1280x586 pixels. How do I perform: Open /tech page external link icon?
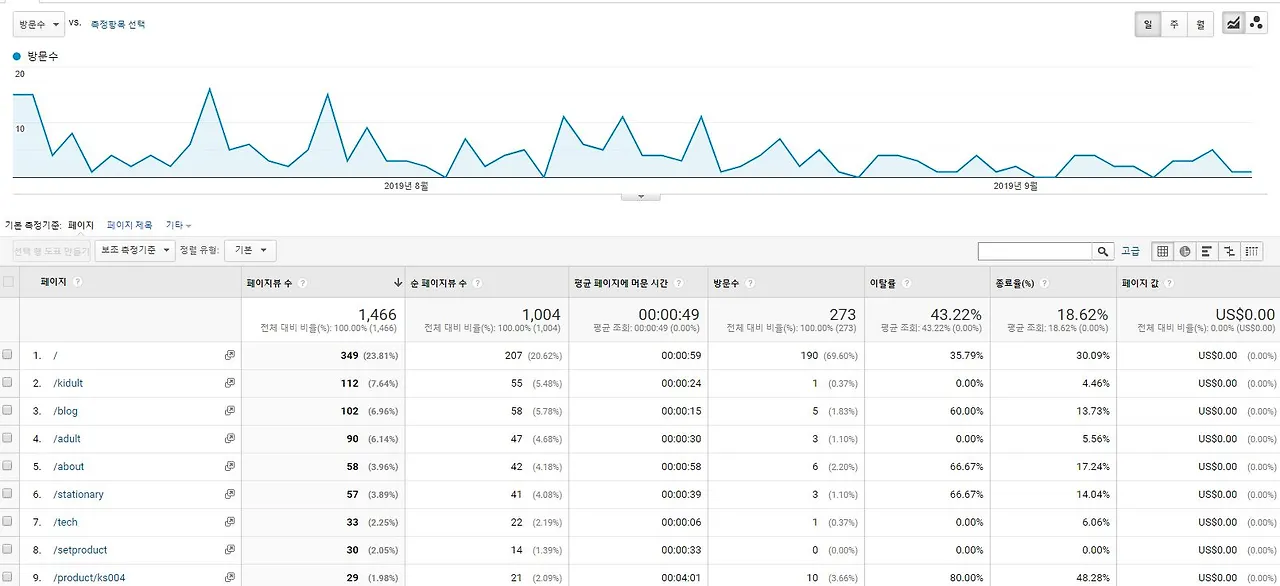[229, 522]
